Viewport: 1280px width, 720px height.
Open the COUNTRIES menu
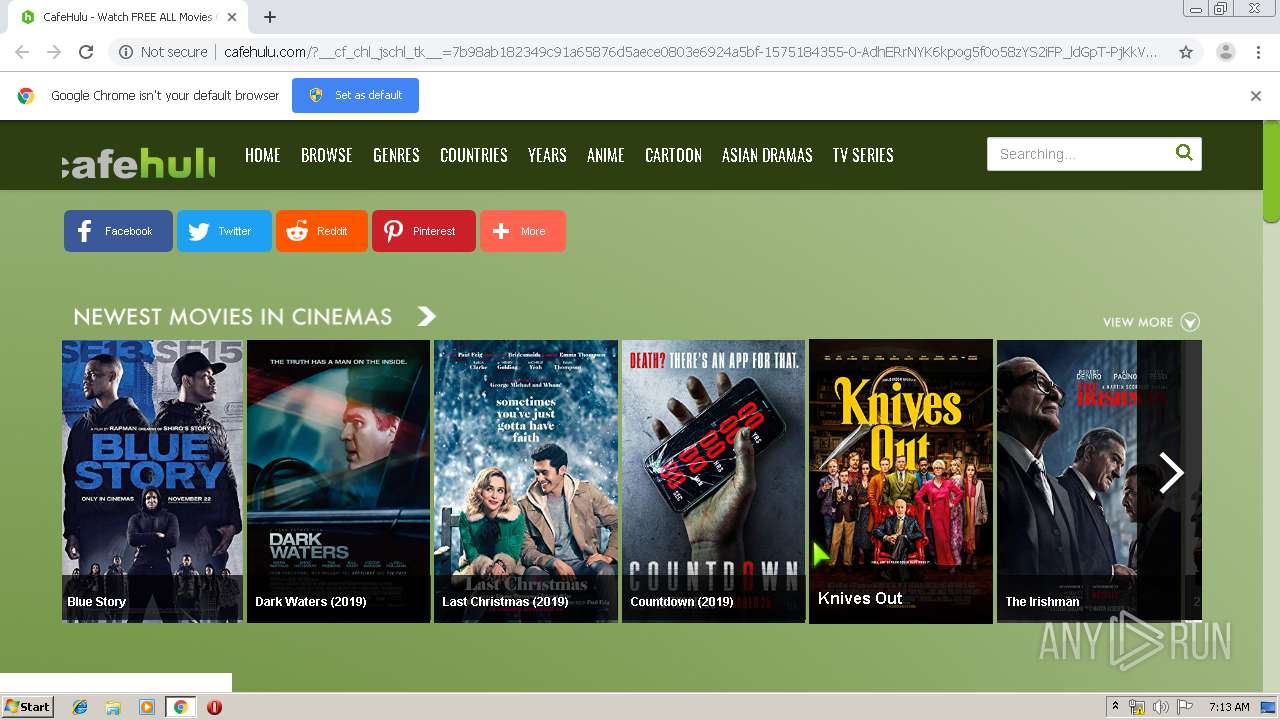(474, 155)
